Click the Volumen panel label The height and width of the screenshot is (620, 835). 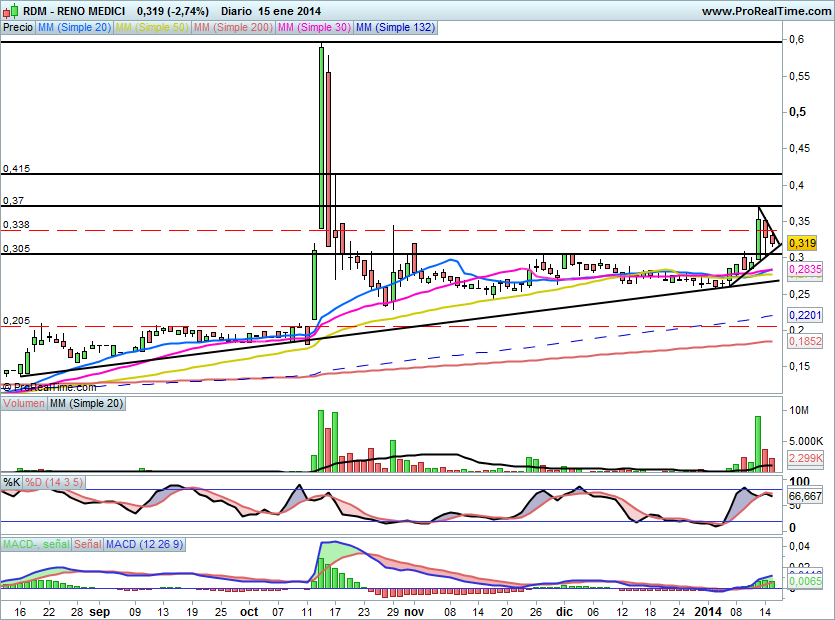pos(23,403)
